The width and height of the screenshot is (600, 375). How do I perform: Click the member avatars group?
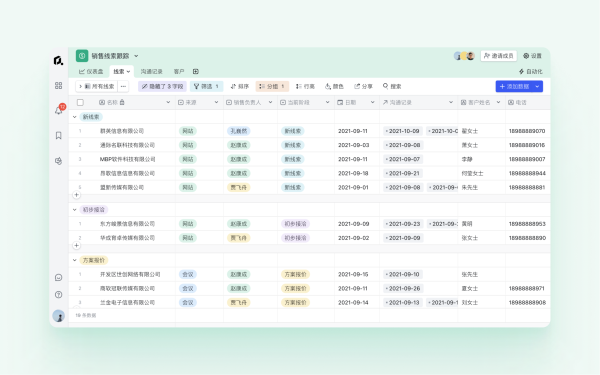point(464,56)
